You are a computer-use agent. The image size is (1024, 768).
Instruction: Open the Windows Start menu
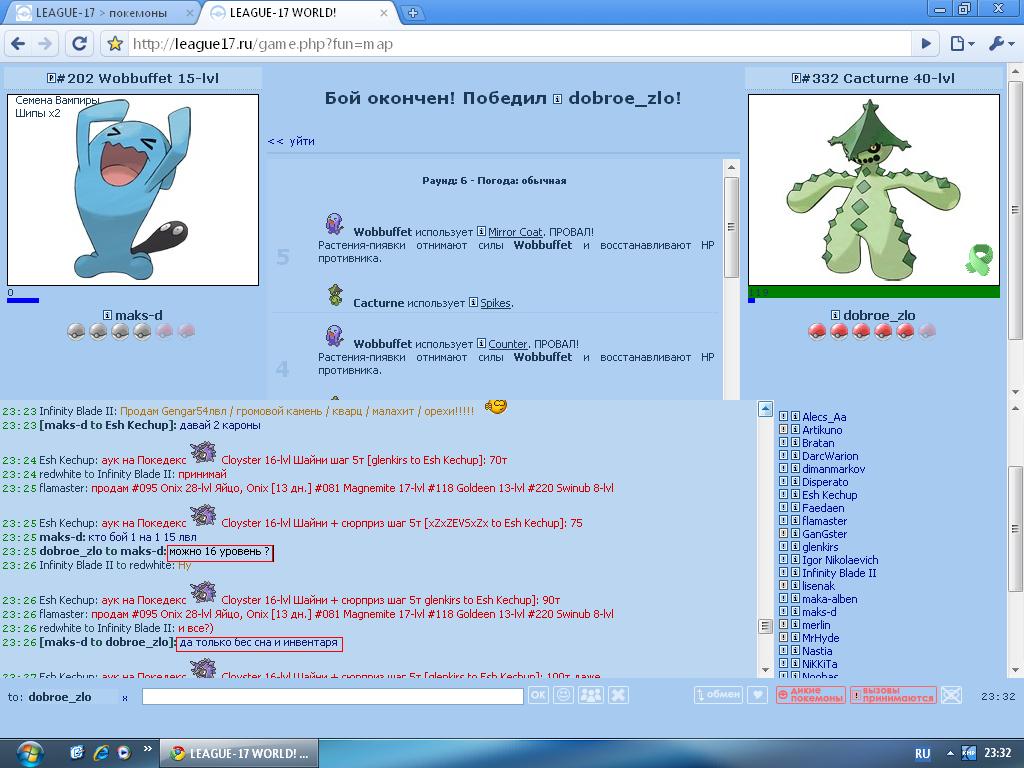tap(29, 754)
